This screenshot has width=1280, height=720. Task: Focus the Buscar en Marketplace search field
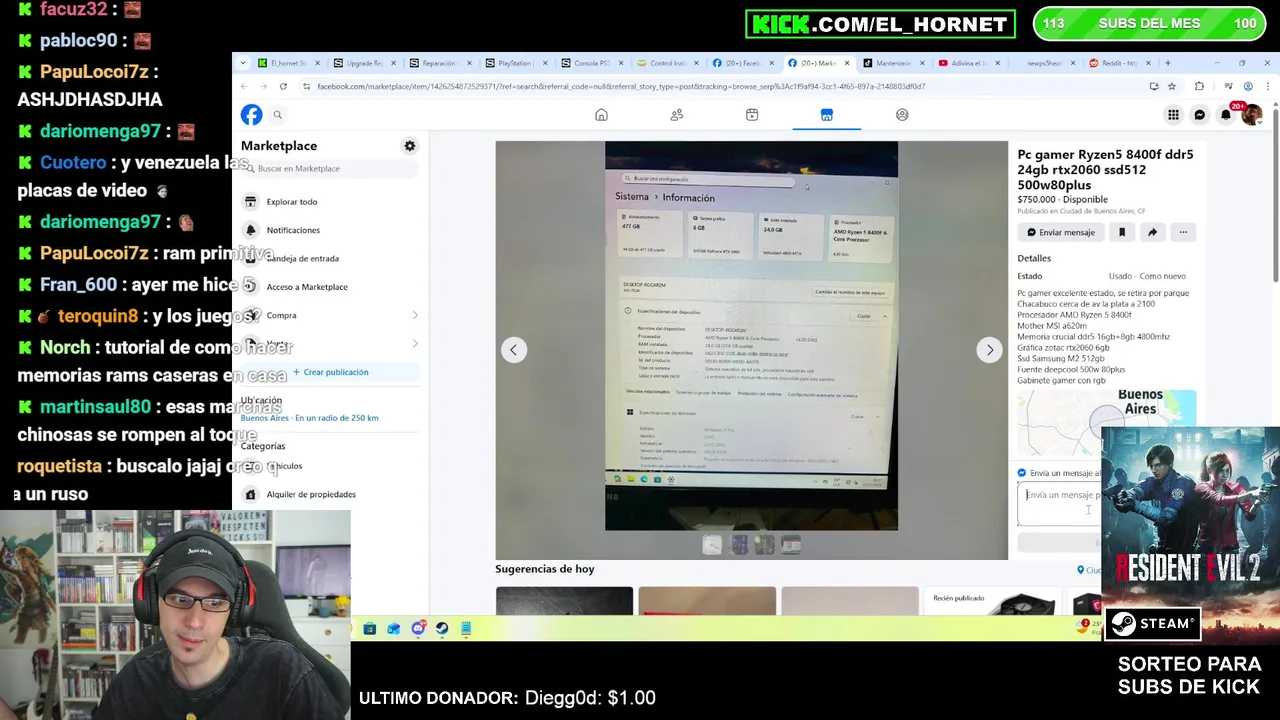[330, 169]
